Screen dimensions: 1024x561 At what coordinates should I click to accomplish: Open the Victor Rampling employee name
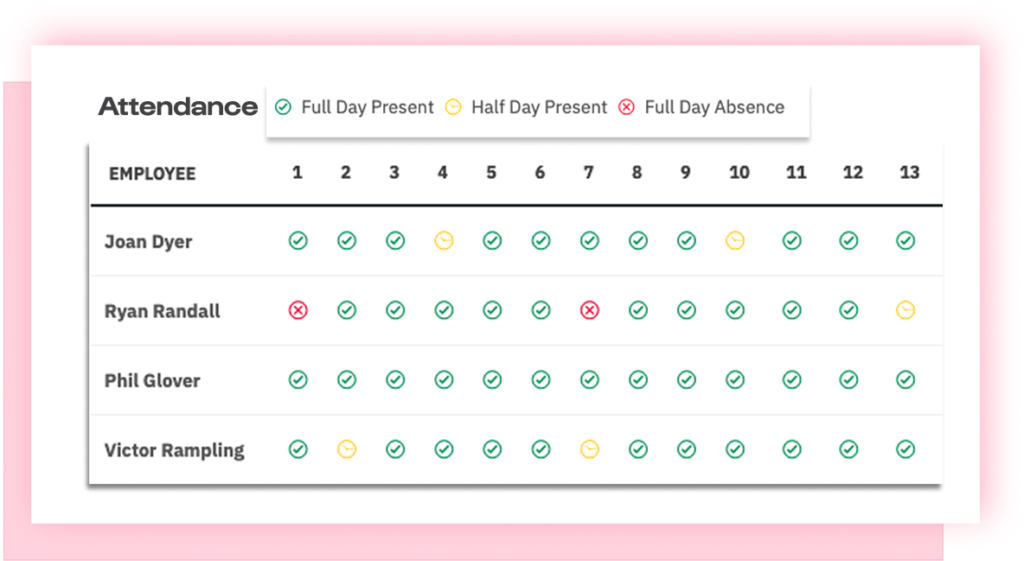pyautogui.click(x=174, y=450)
